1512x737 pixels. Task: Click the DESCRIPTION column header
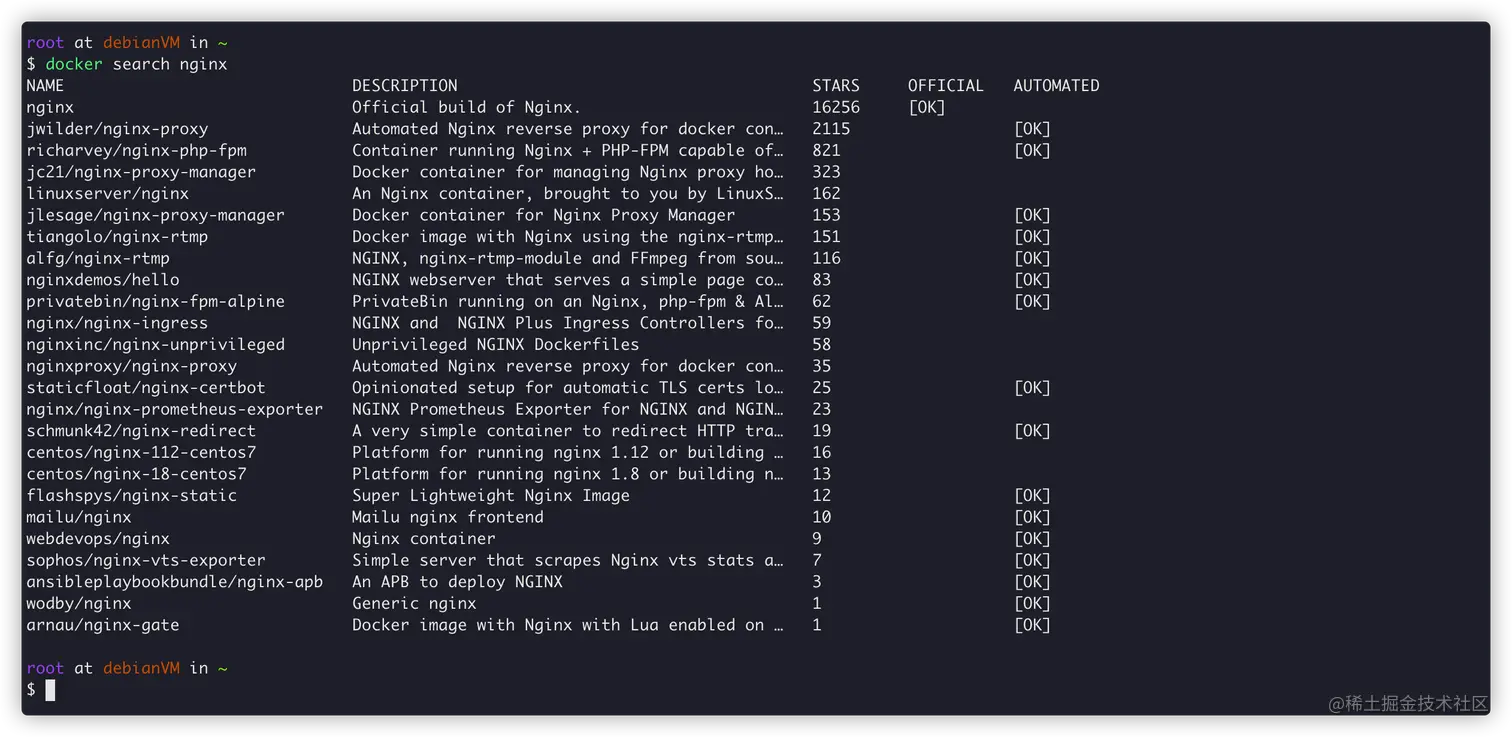404,86
